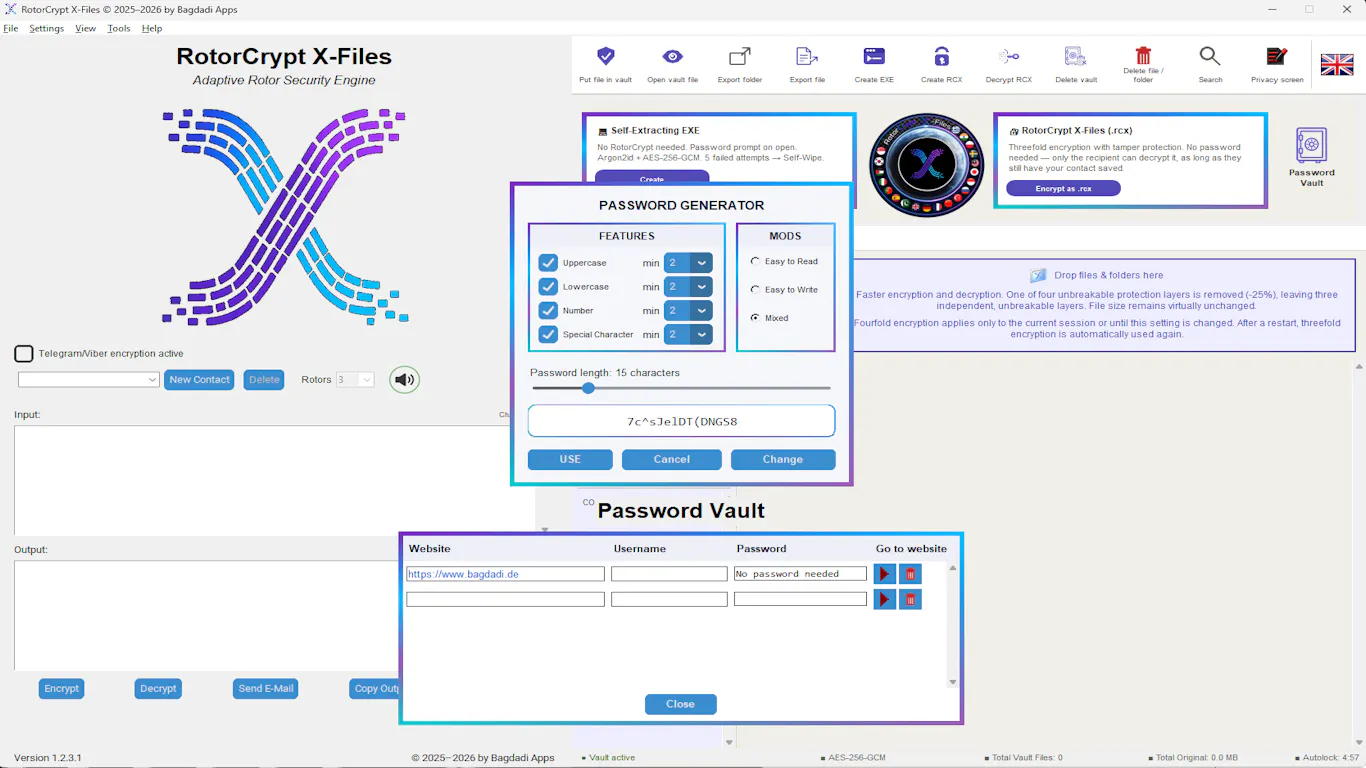
Task: Uncheck the Uppercase feature checkbox
Action: [x=548, y=263]
